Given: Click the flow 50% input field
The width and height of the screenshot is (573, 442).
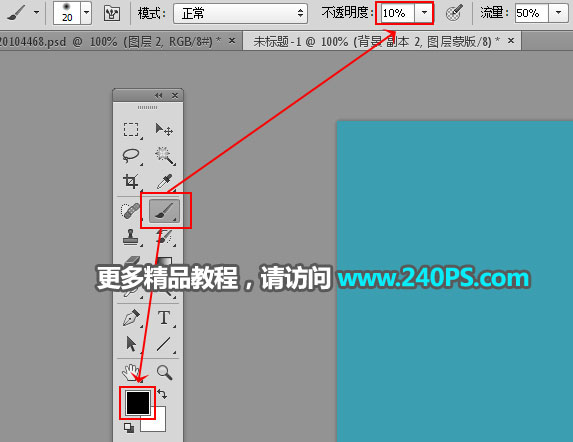Looking at the screenshot, I should tap(531, 14).
